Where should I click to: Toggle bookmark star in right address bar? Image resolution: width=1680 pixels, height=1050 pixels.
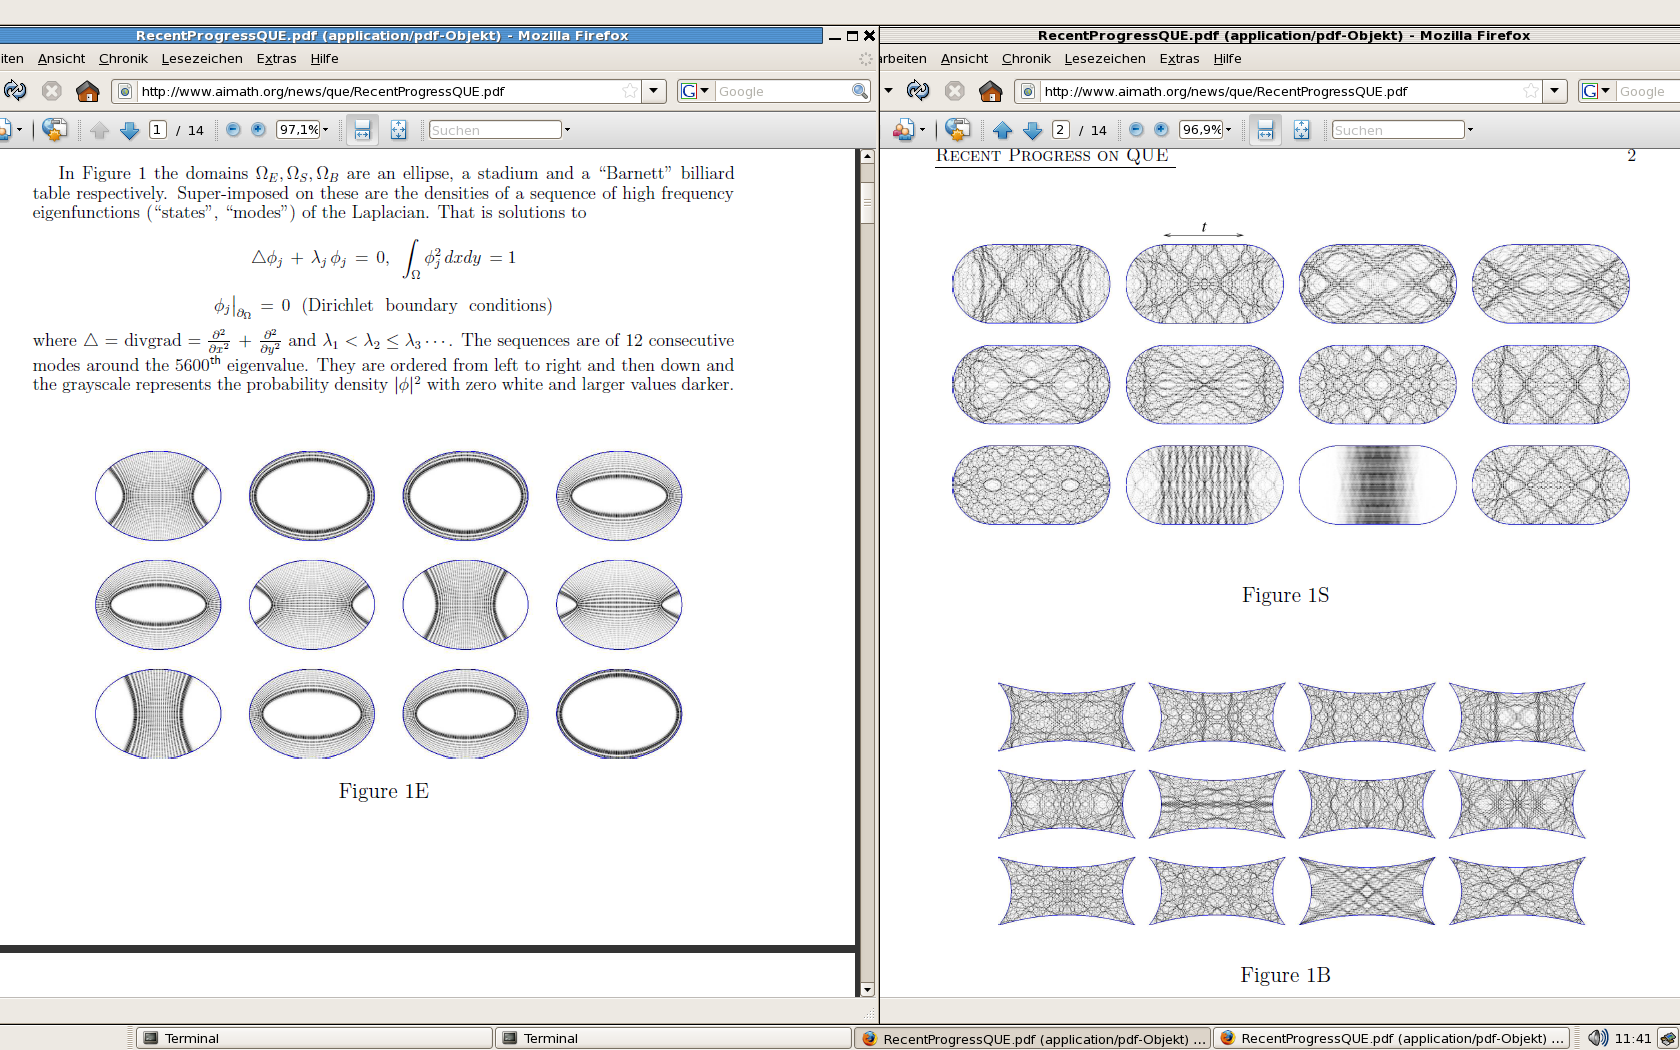(1530, 91)
